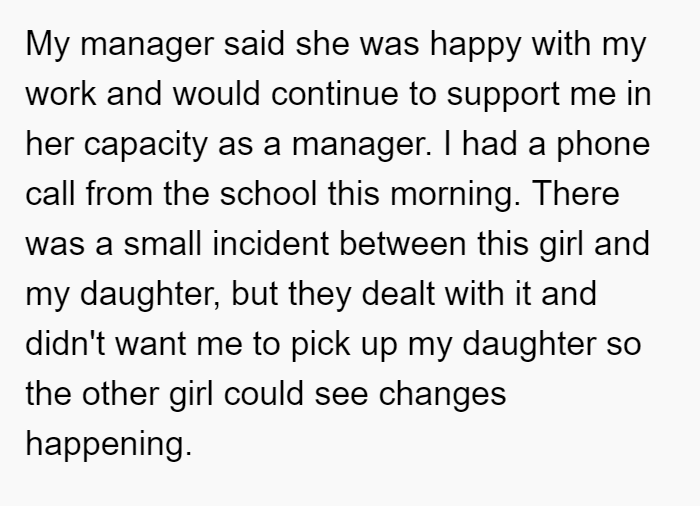Click the word "school" in fourth line
700x506 pixels.
pyautogui.click(x=268, y=194)
